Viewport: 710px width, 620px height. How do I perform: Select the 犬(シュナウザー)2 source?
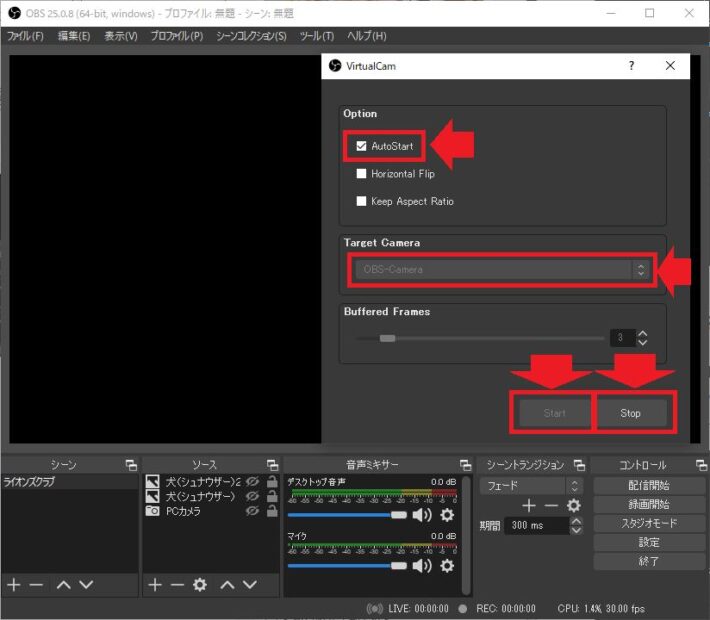[203, 481]
